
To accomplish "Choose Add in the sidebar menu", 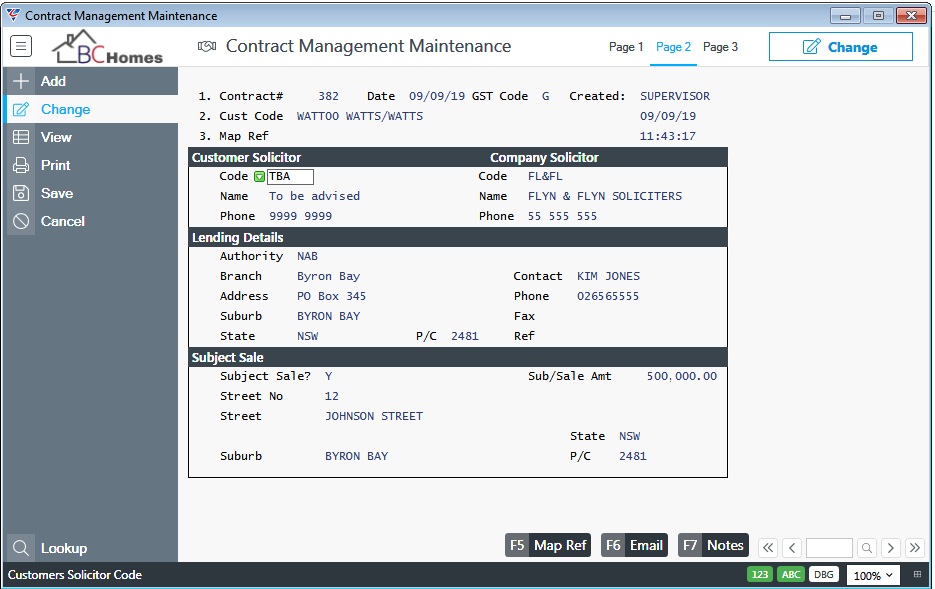I will 91,81.
